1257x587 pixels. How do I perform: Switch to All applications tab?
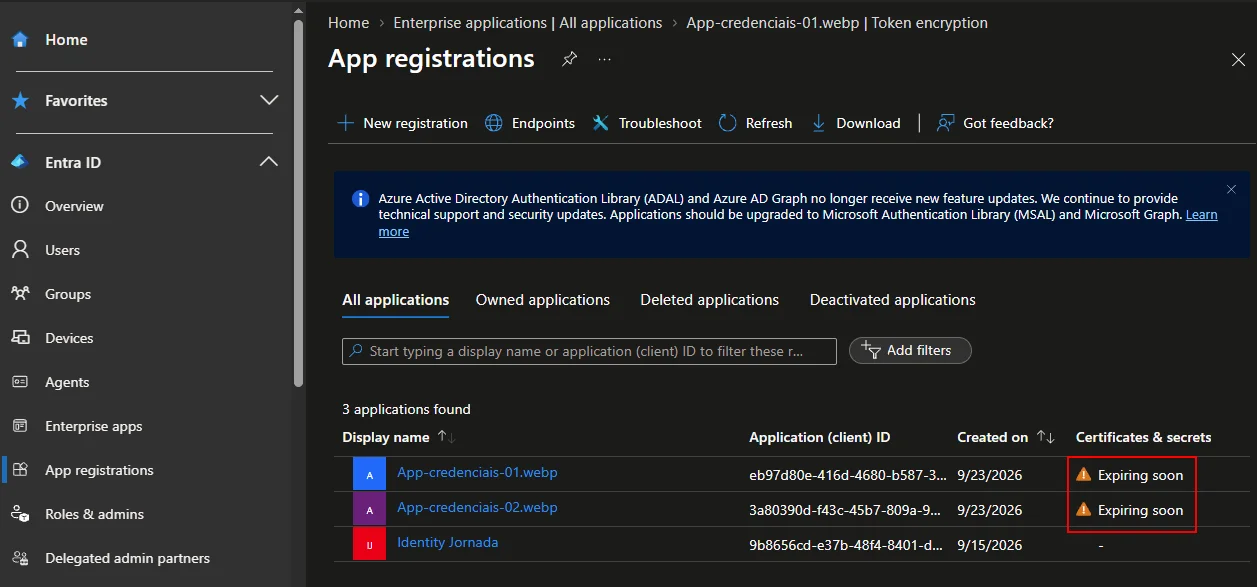396,300
